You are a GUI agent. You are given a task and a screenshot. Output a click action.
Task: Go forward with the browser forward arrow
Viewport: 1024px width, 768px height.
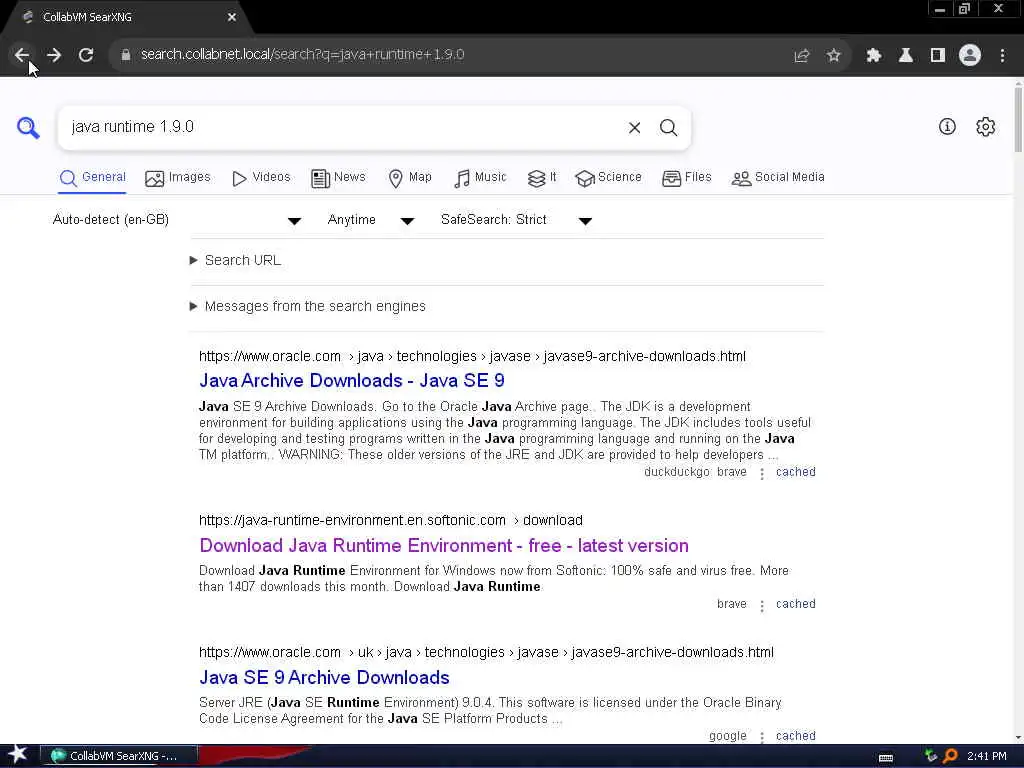pyautogui.click(x=54, y=55)
